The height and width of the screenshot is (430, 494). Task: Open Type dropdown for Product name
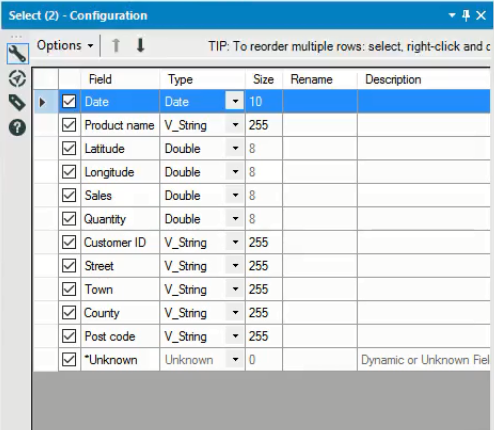pyautogui.click(x=235, y=125)
